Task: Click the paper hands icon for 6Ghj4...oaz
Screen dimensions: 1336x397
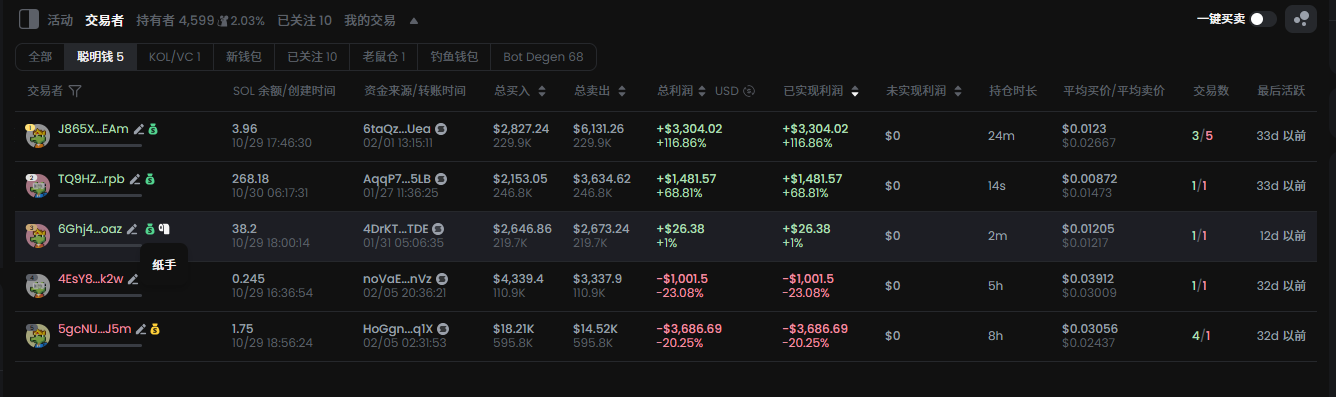Action: point(164,229)
